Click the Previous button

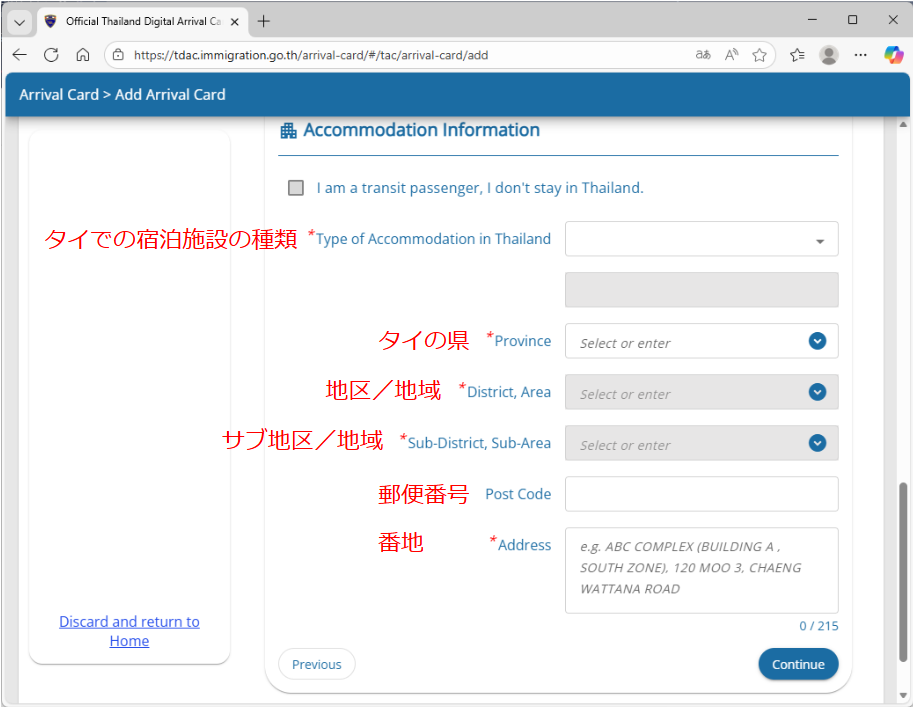tap(316, 664)
